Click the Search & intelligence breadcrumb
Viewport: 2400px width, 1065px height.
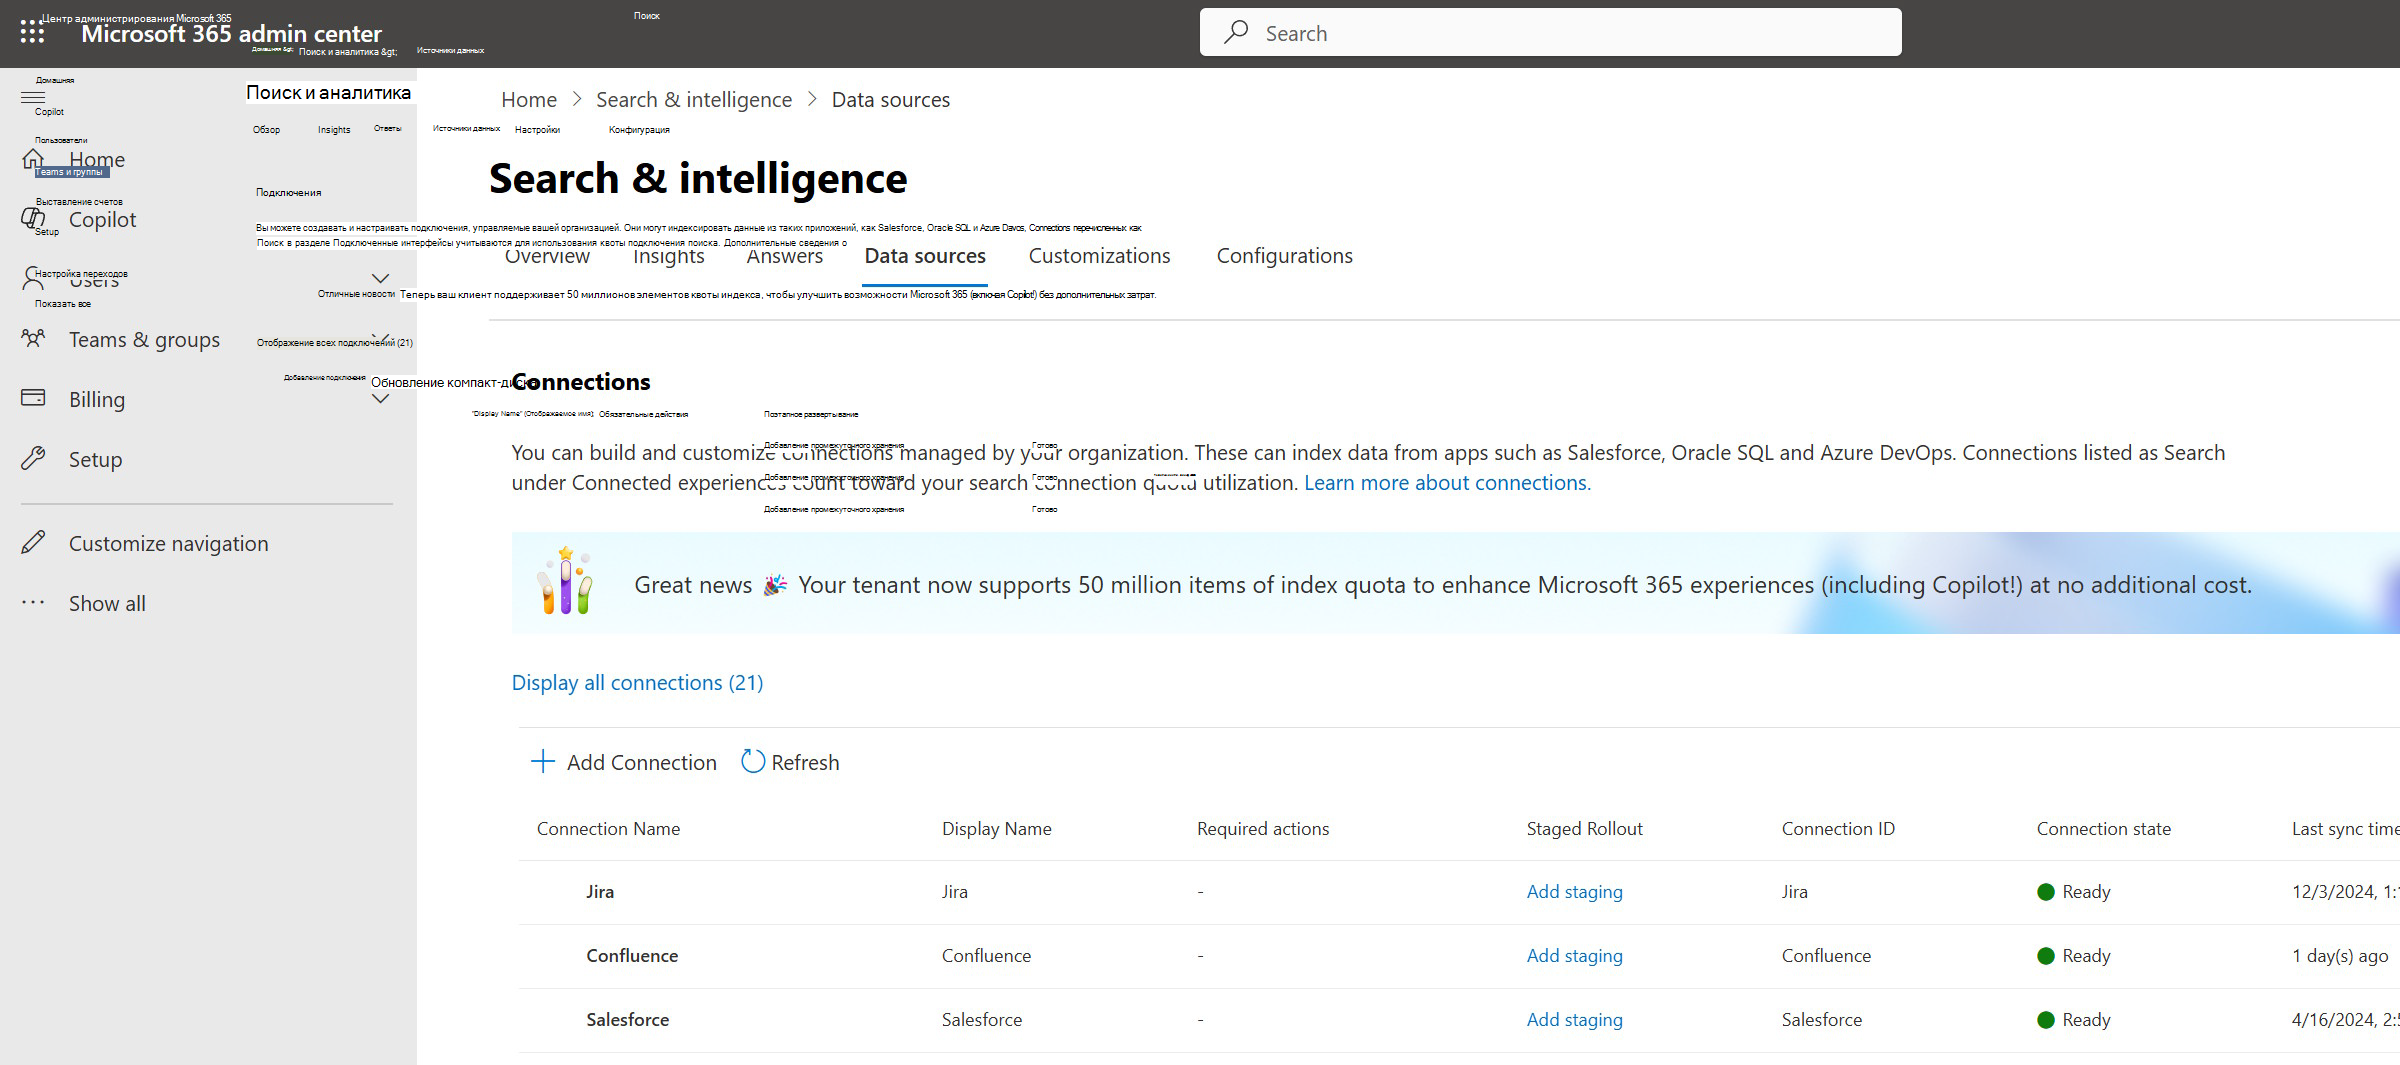click(x=693, y=100)
